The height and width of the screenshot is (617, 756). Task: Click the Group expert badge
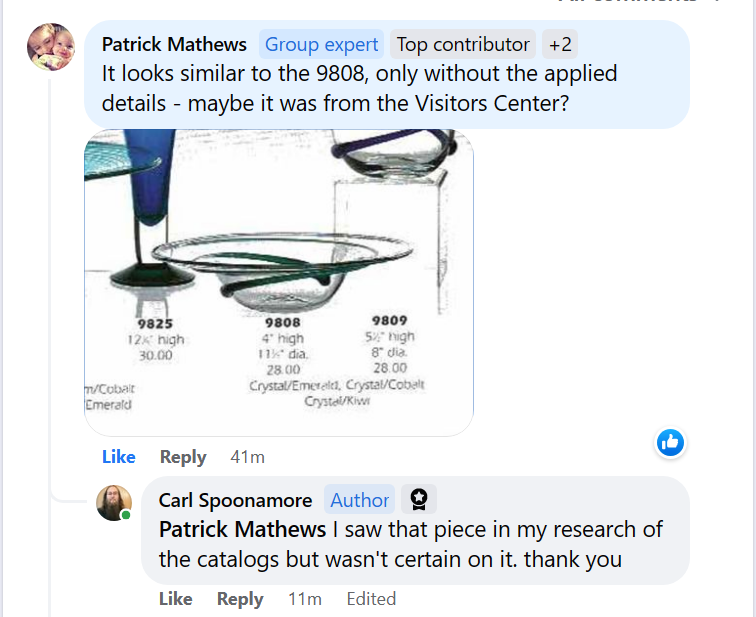point(321,44)
